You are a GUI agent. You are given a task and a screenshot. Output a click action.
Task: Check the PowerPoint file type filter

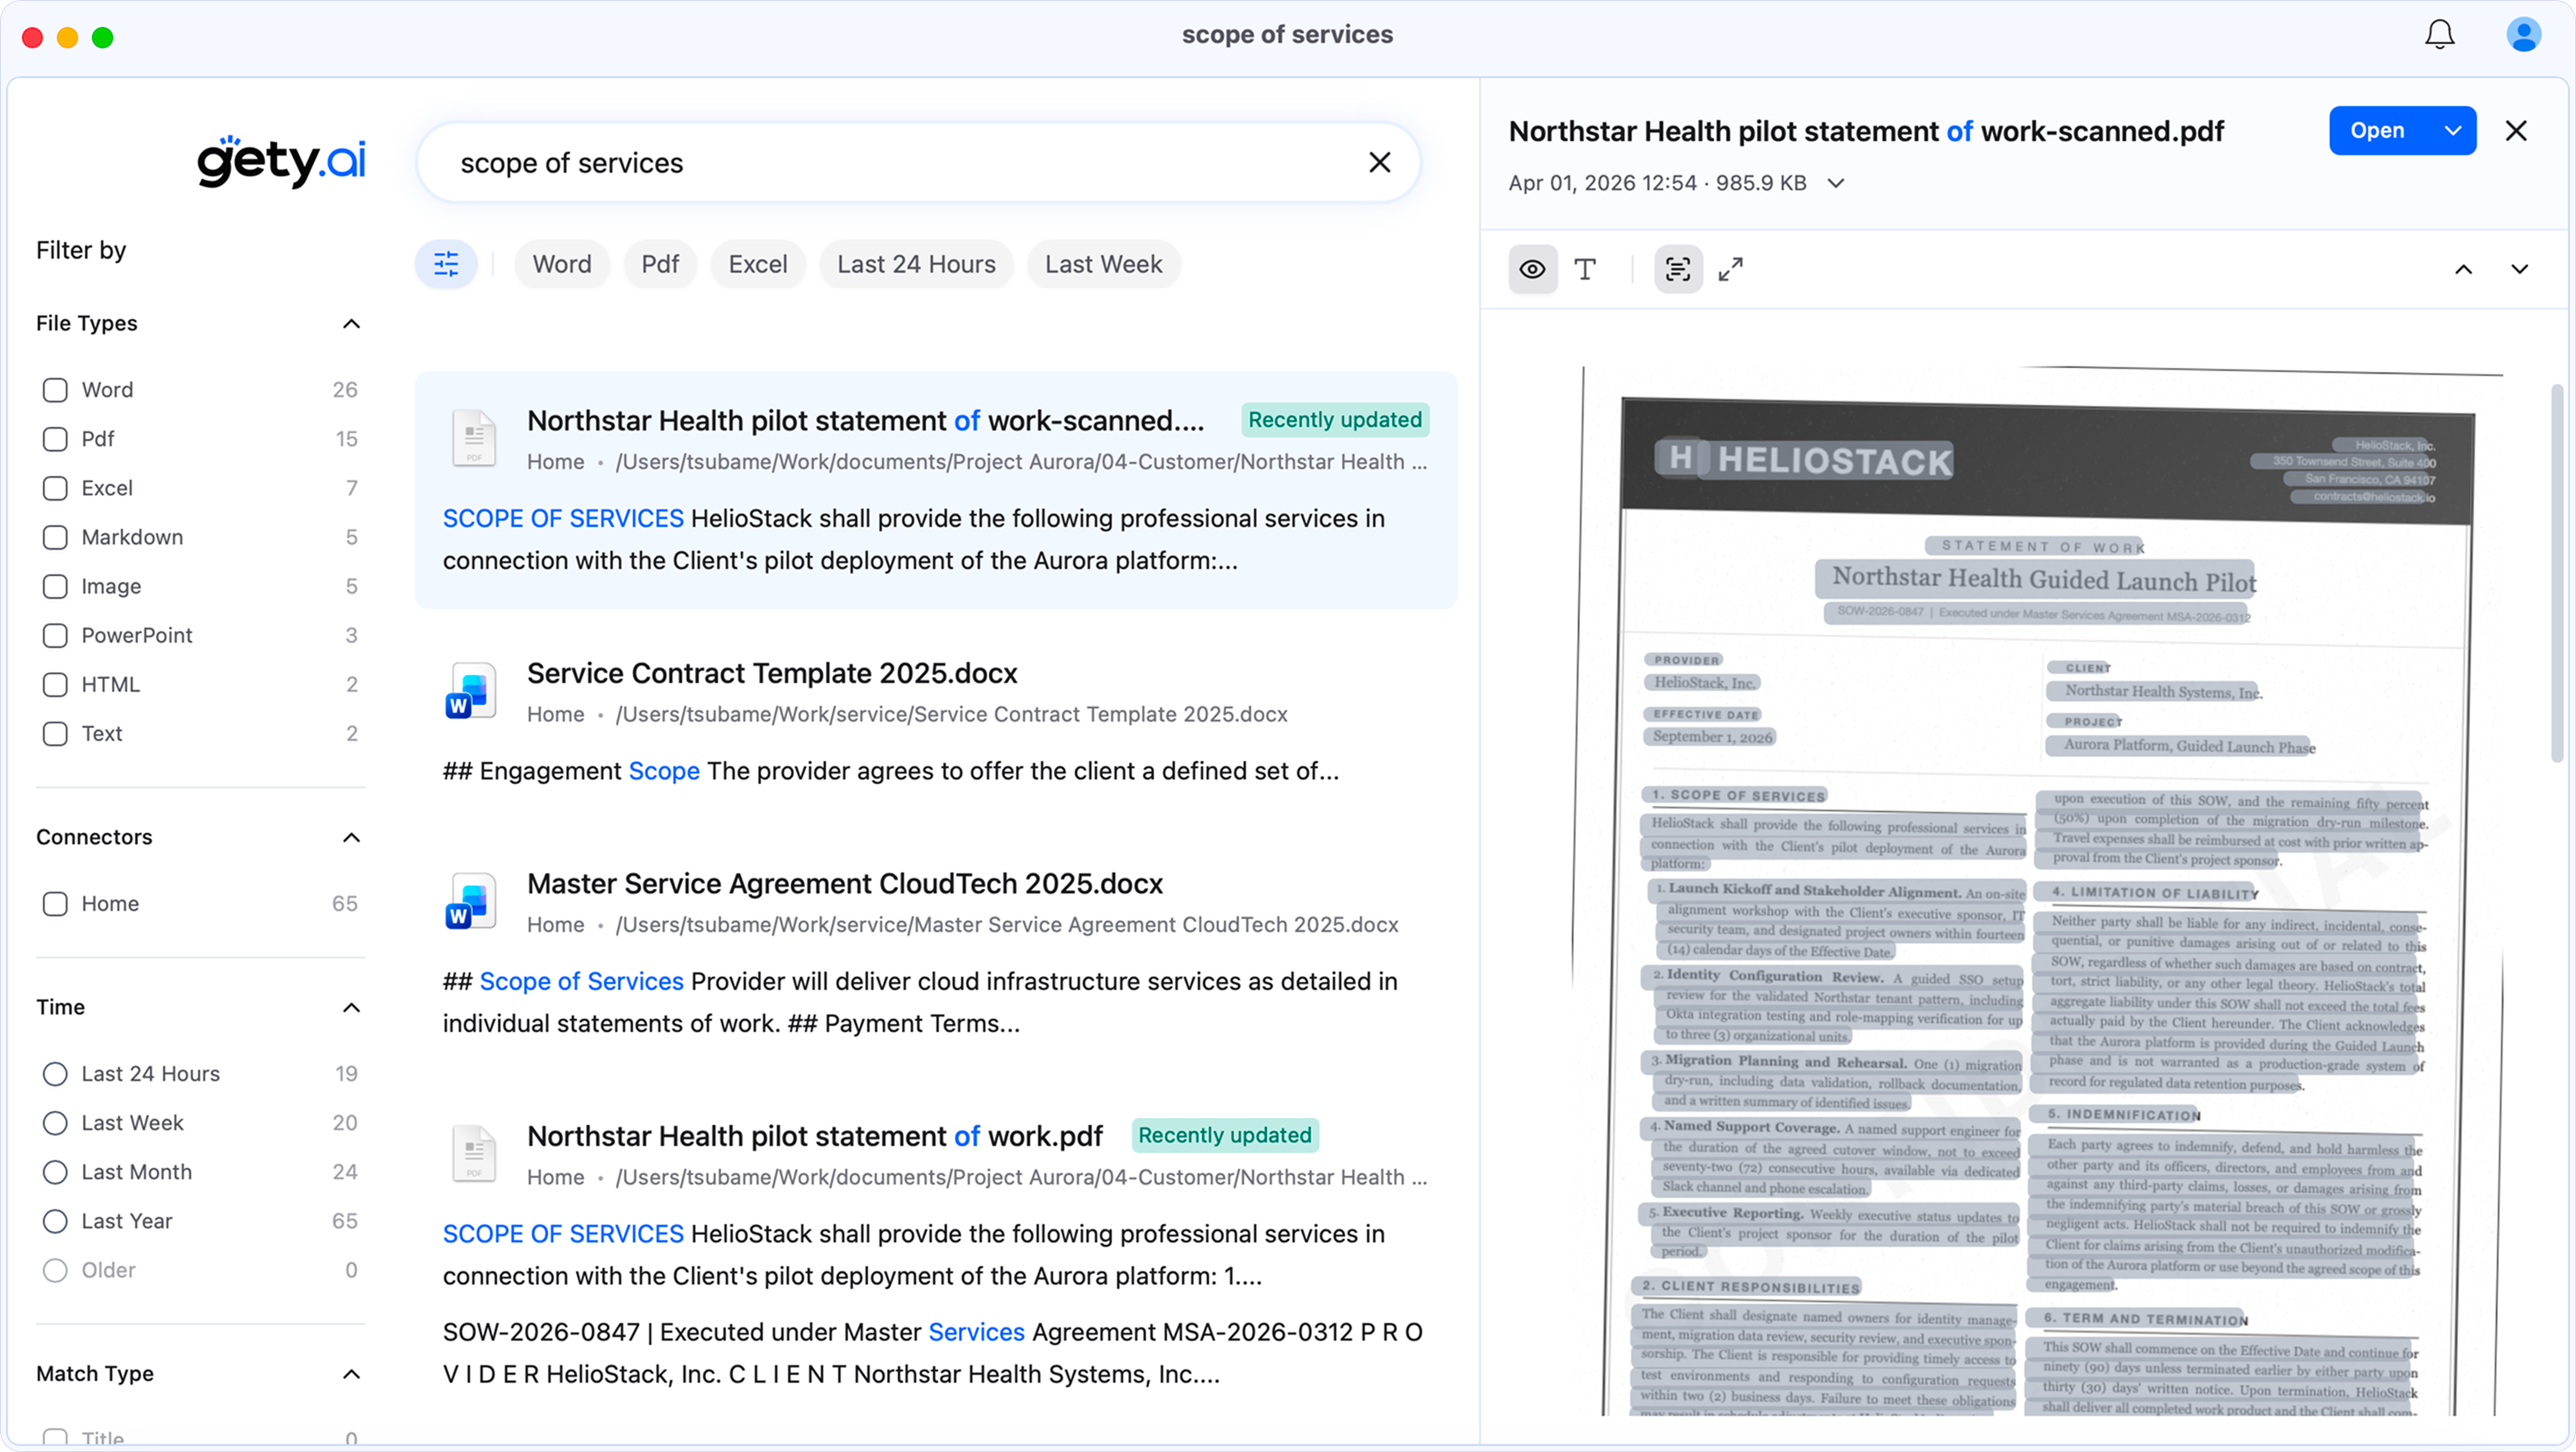pos(55,635)
